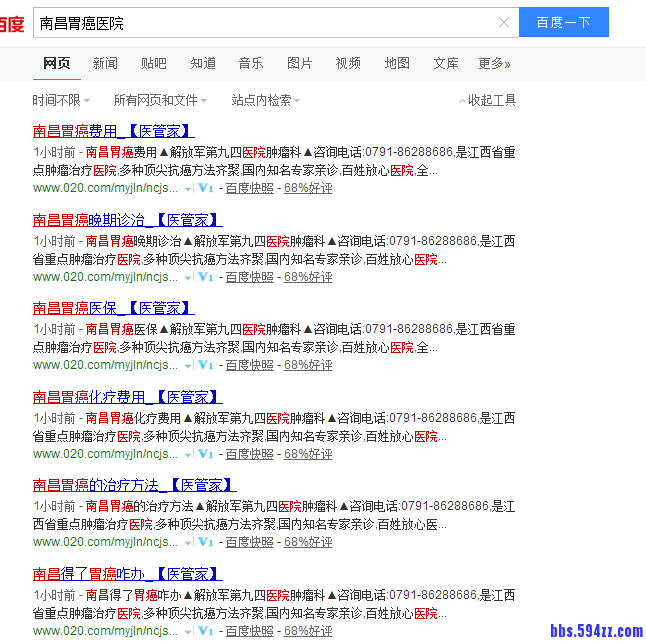Viewport: 646px width, 641px height.
Task: Expand URL arrow under 南昌胃癌的治疗方法 result
Action: pos(187,543)
